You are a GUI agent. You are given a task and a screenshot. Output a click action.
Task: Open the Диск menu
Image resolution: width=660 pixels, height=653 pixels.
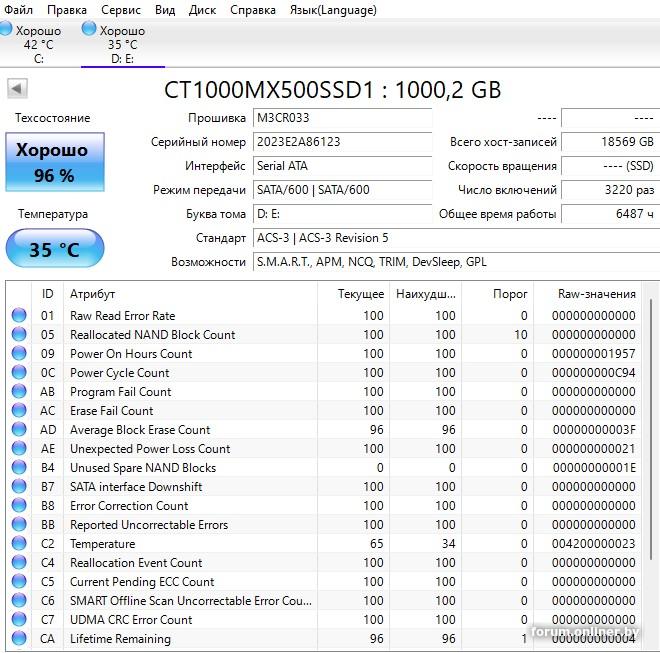[x=202, y=10]
